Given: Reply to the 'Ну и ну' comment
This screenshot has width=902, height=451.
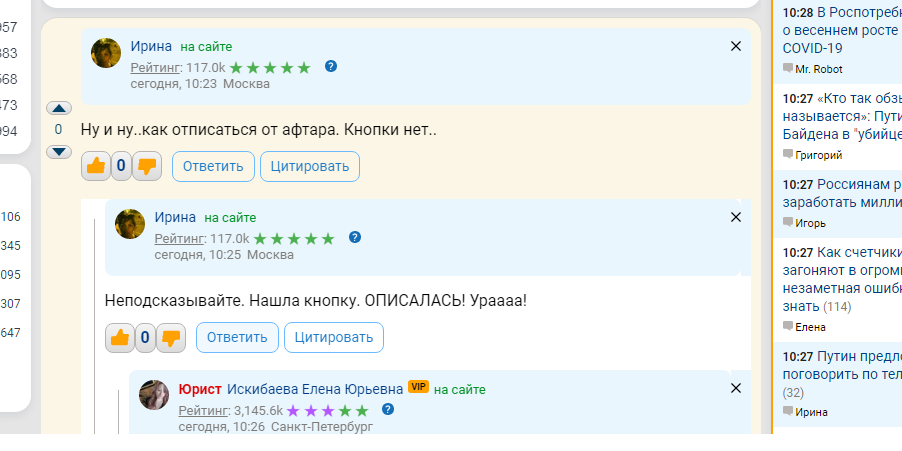Looking at the screenshot, I should point(213,167).
